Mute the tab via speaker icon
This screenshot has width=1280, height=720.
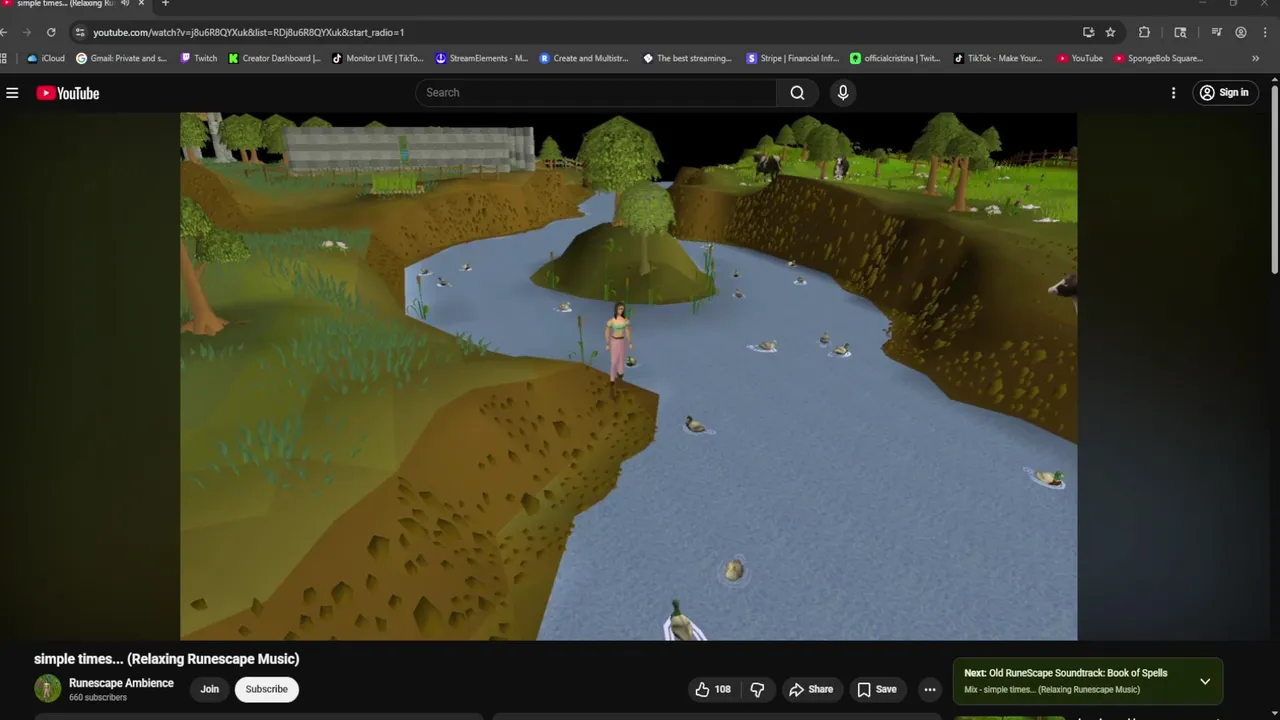click(x=125, y=4)
